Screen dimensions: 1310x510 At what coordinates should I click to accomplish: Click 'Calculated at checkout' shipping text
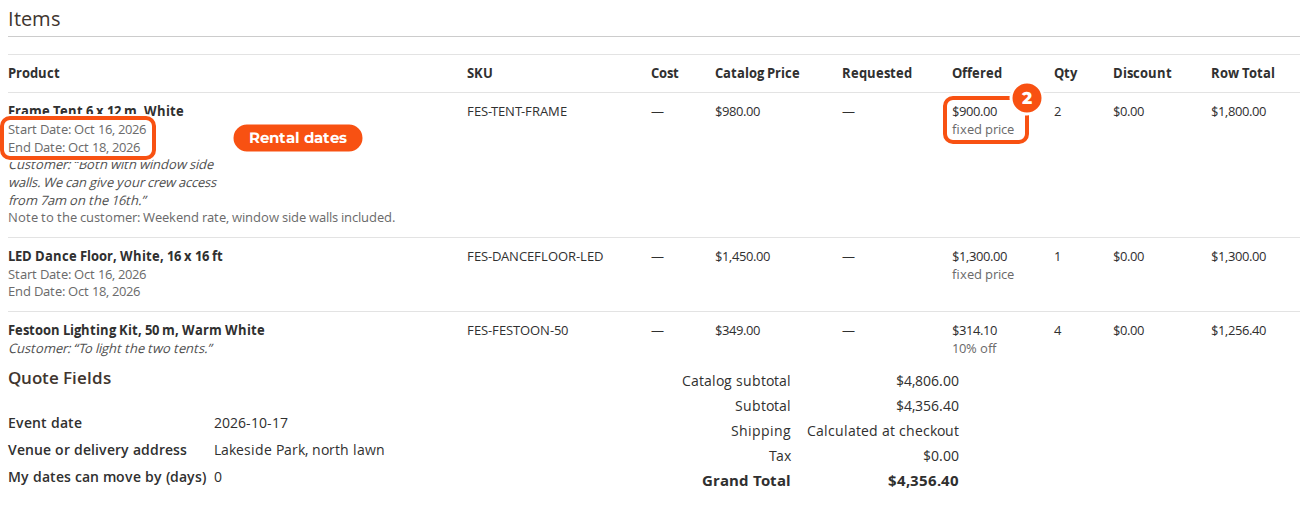coord(883,431)
